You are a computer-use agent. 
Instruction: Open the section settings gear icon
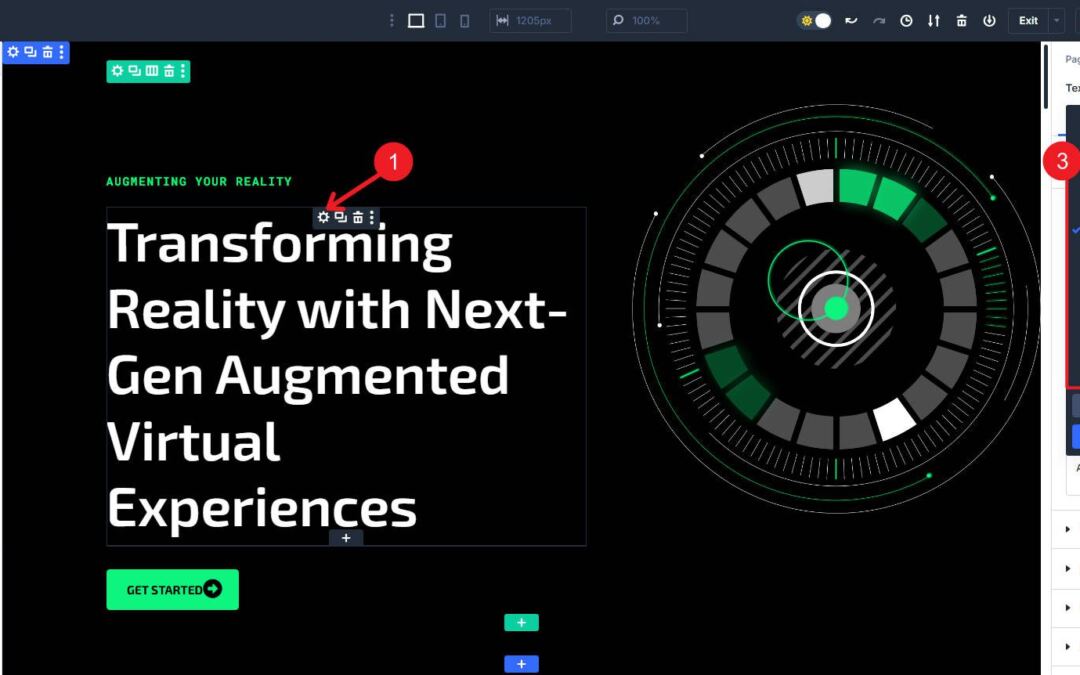(13, 52)
